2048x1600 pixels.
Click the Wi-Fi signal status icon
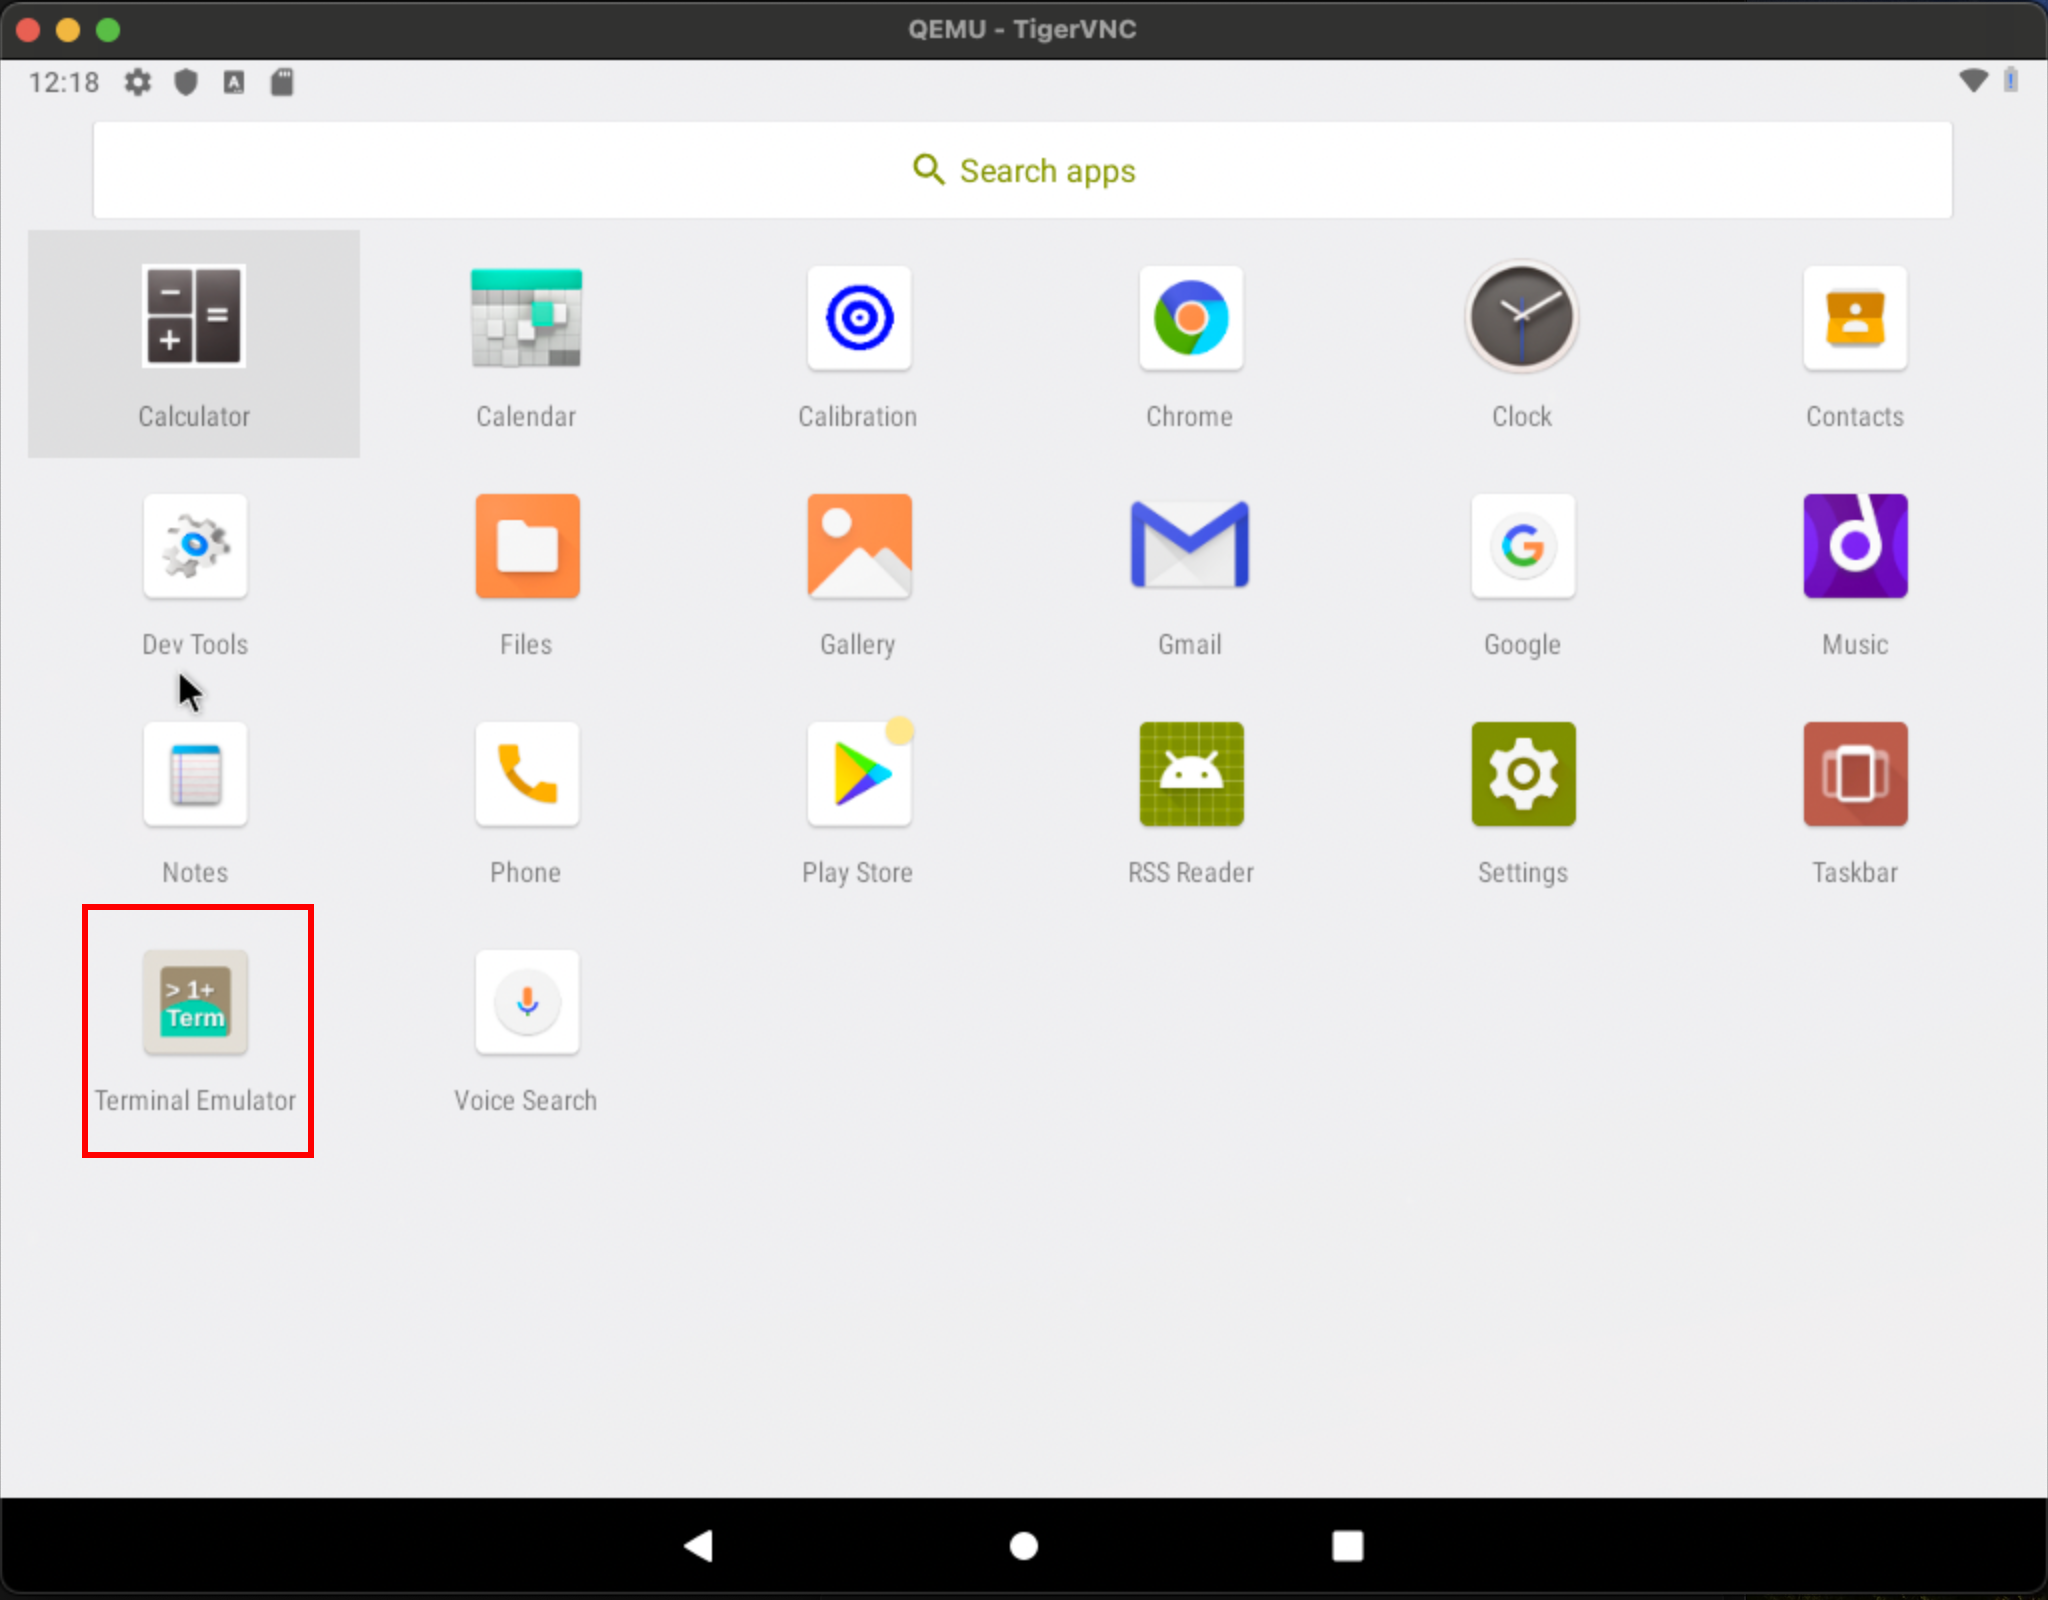point(1973,81)
